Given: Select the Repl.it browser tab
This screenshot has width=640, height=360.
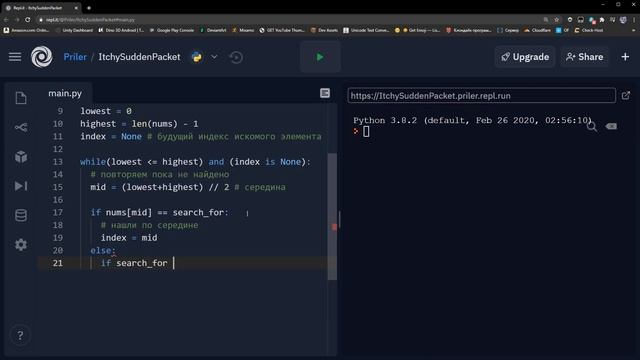Looking at the screenshot, I should click(41, 8).
